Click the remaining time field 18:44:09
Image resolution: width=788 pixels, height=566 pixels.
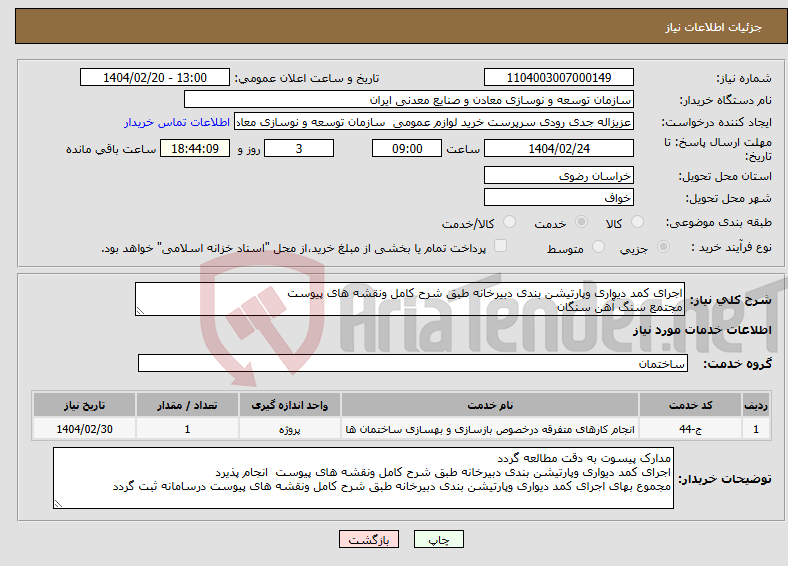tap(195, 148)
